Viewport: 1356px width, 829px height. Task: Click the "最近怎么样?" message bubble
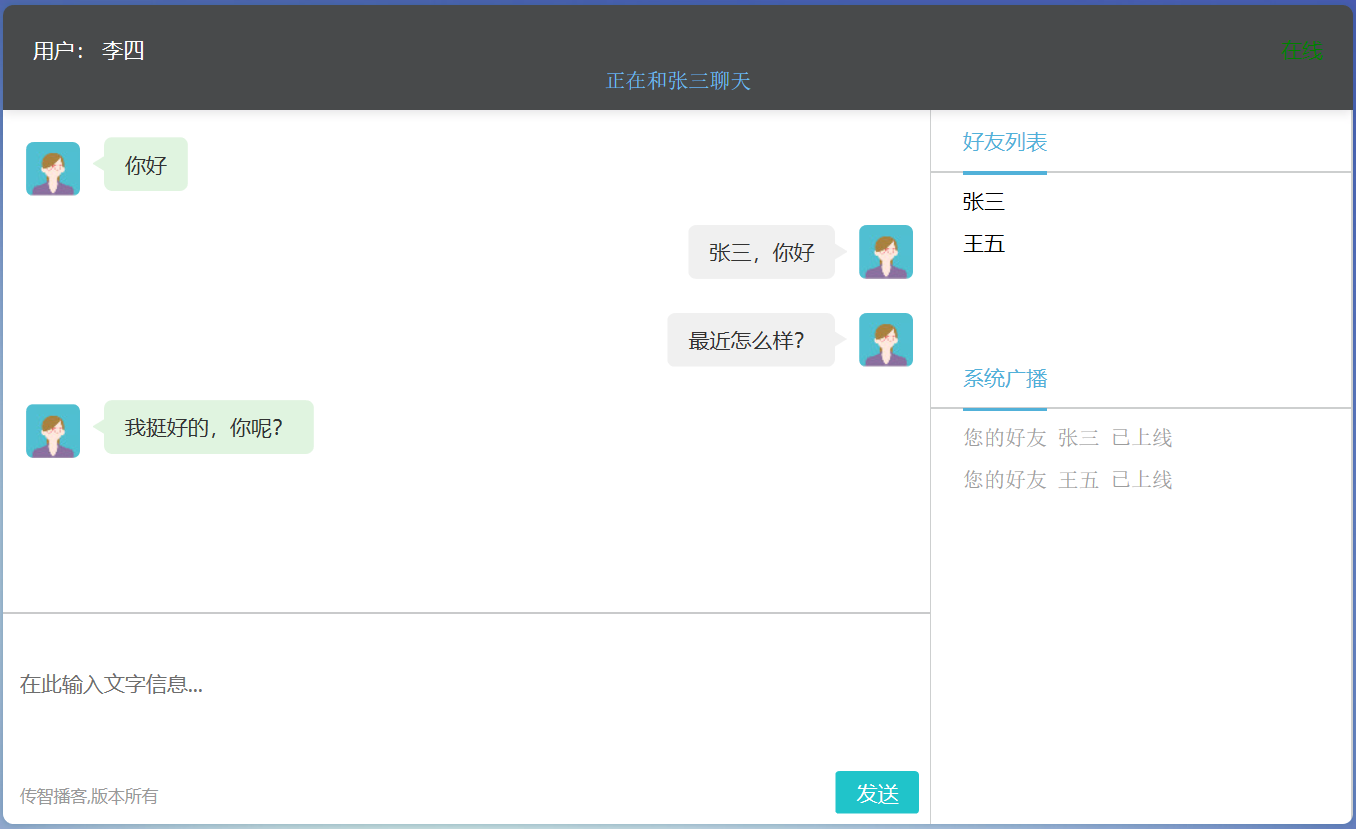750,340
